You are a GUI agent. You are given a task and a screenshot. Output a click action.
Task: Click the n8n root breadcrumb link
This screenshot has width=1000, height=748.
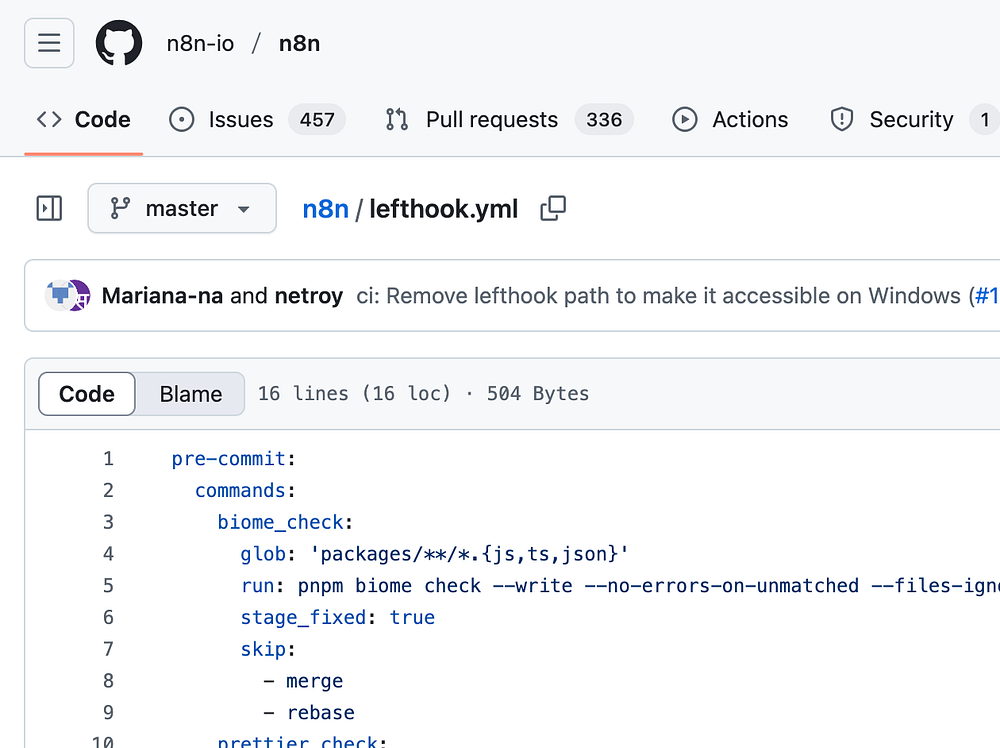point(325,209)
